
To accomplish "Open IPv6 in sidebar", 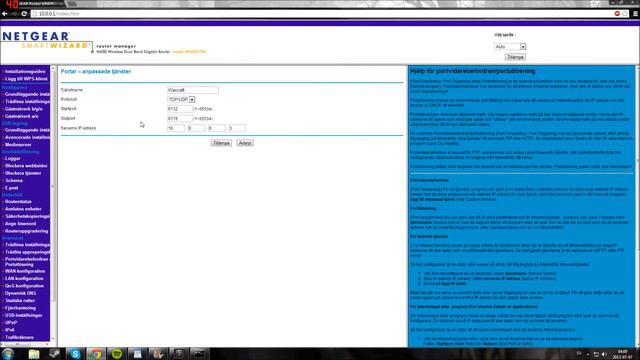I will [x=10, y=330].
